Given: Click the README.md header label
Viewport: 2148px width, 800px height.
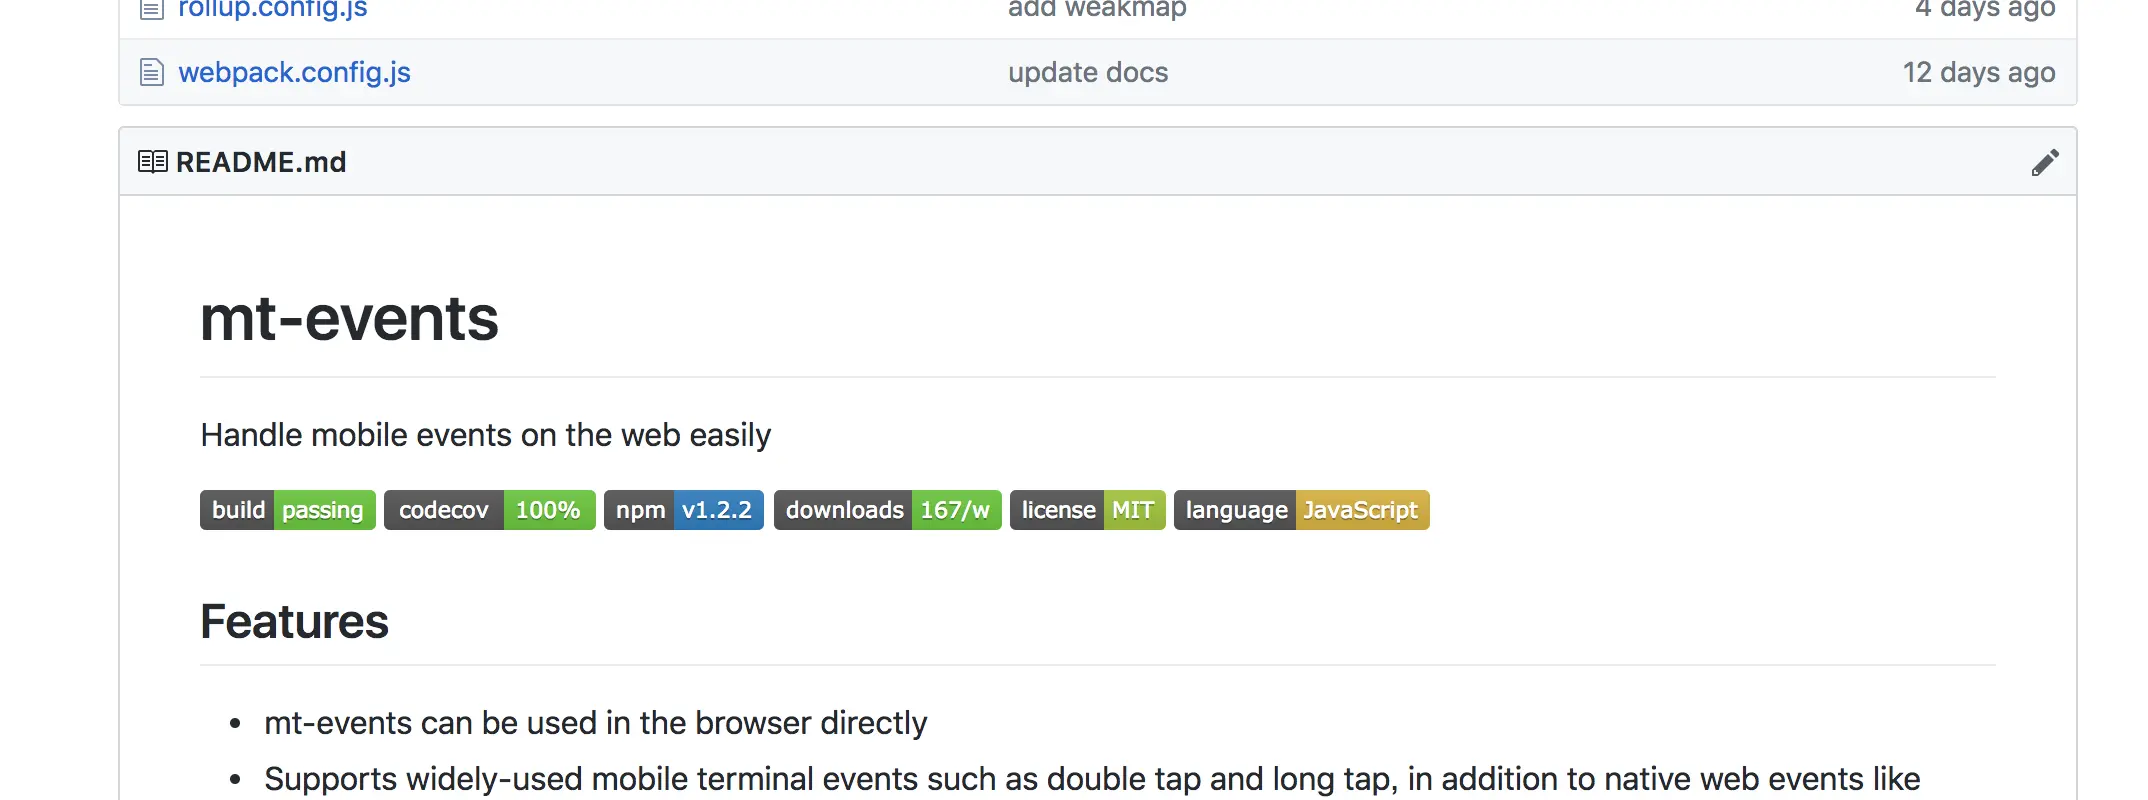Looking at the screenshot, I should (x=261, y=161).
